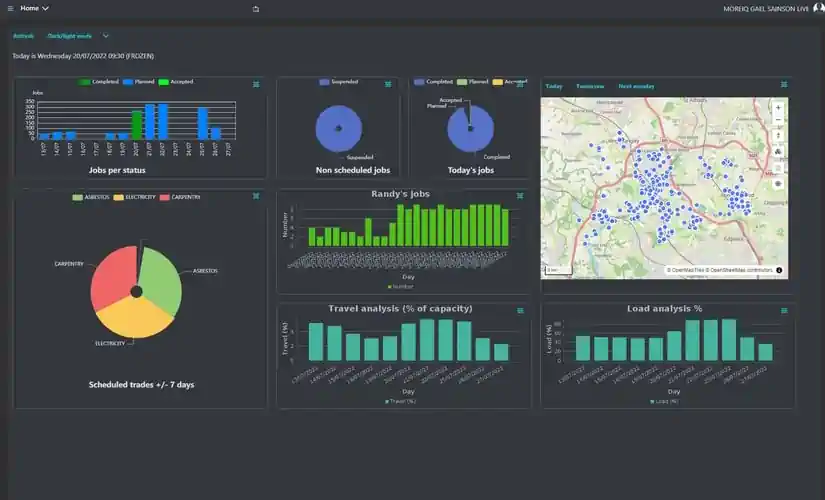Open the Home dropdown menu
825x500 pixels.
[35, 8]
